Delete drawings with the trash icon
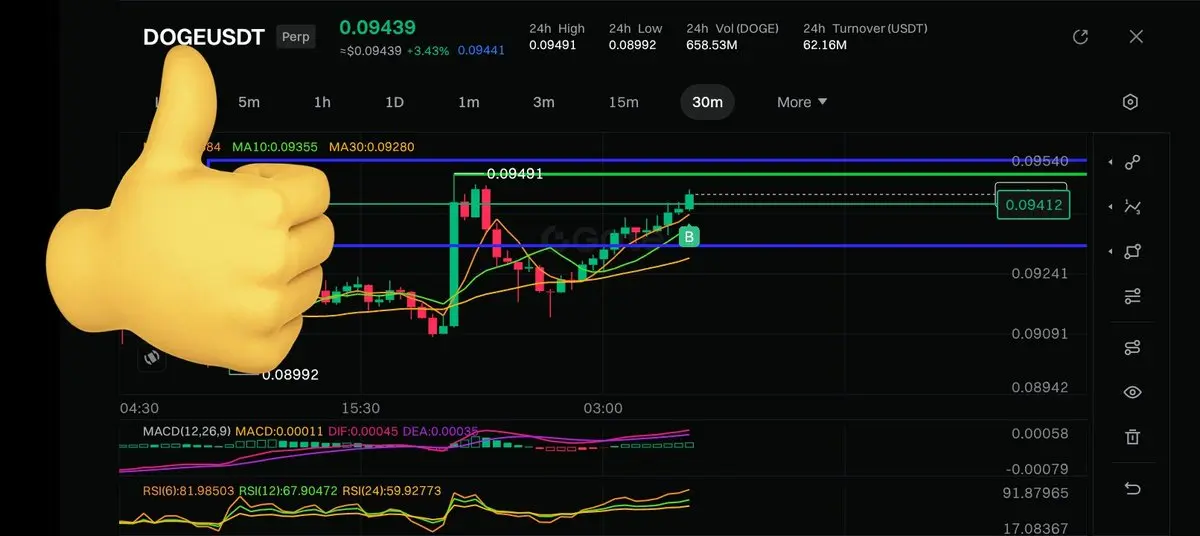The image size is (1200, 536). click(1132, 437)
